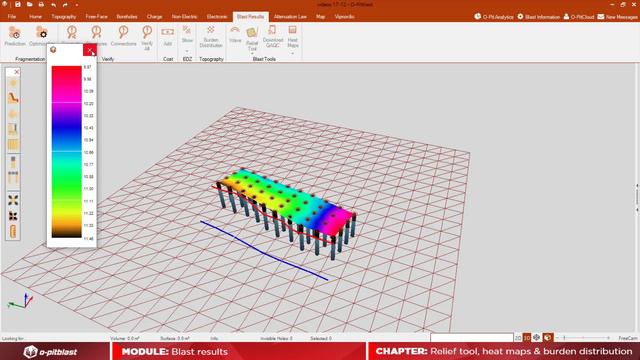
Task: Expand the Relief Tool dropdown arrow
Action: [x=252, y=54]
